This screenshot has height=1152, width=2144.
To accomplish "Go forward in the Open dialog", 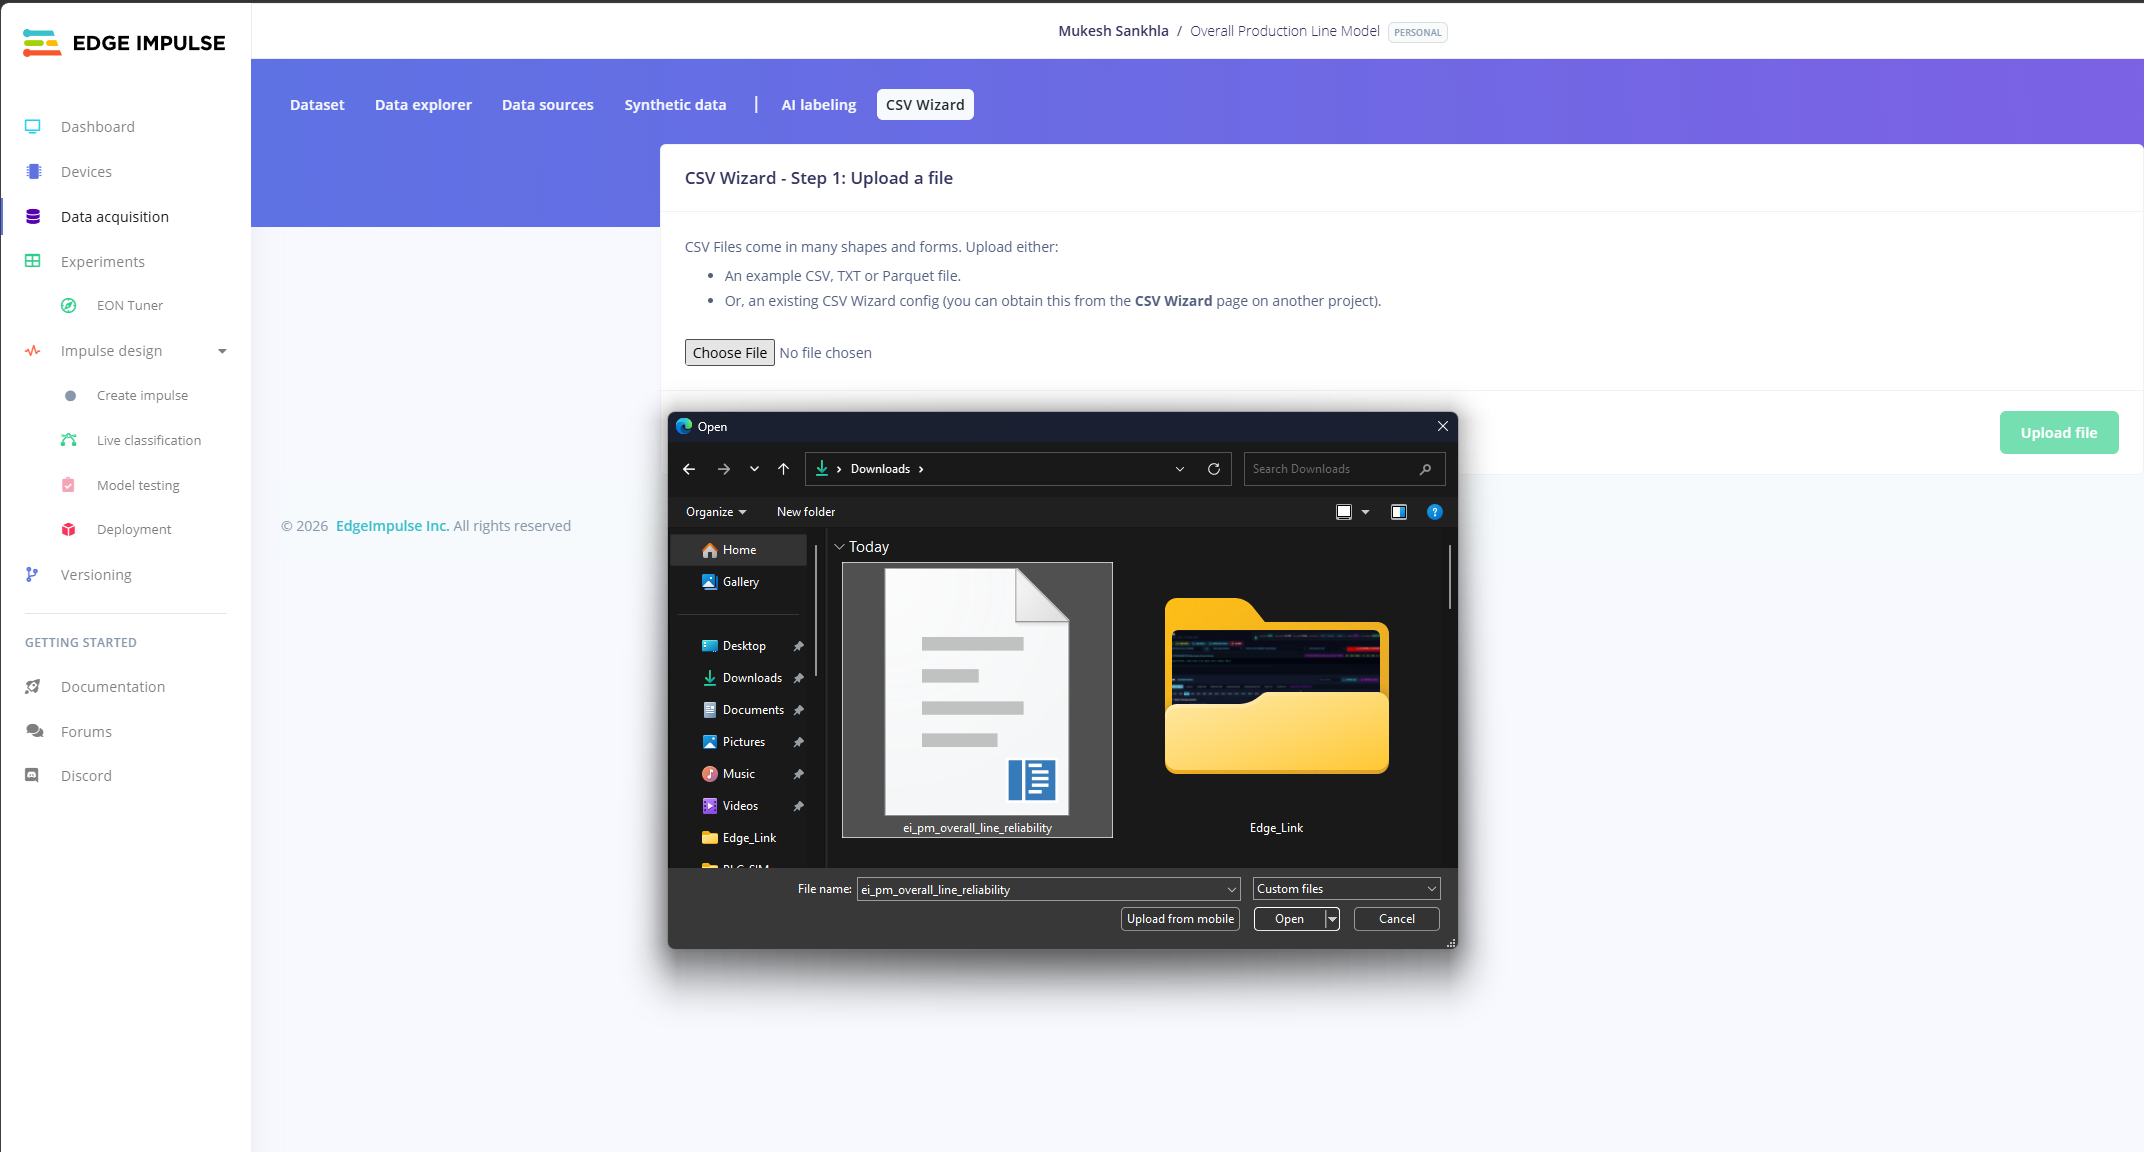I will coord(723,469).
